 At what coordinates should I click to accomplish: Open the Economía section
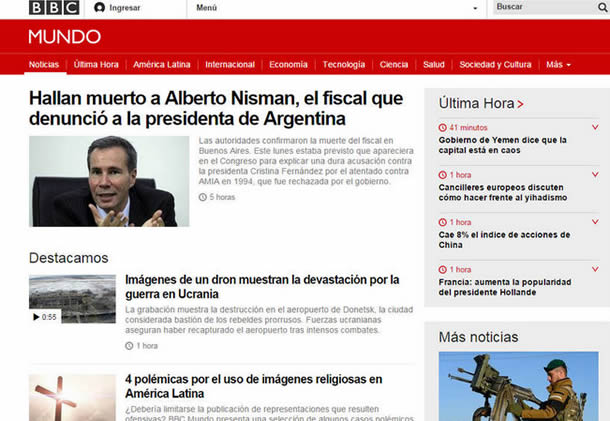click(x=288, y=65)
